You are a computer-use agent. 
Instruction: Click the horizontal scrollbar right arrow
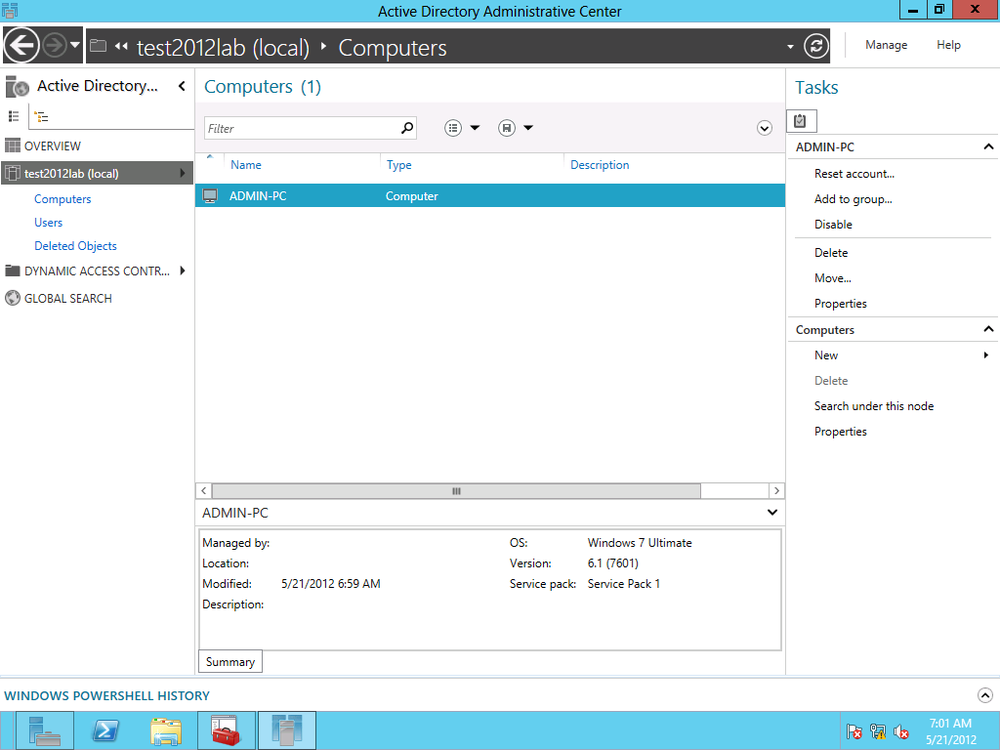[x=776, y=490]
